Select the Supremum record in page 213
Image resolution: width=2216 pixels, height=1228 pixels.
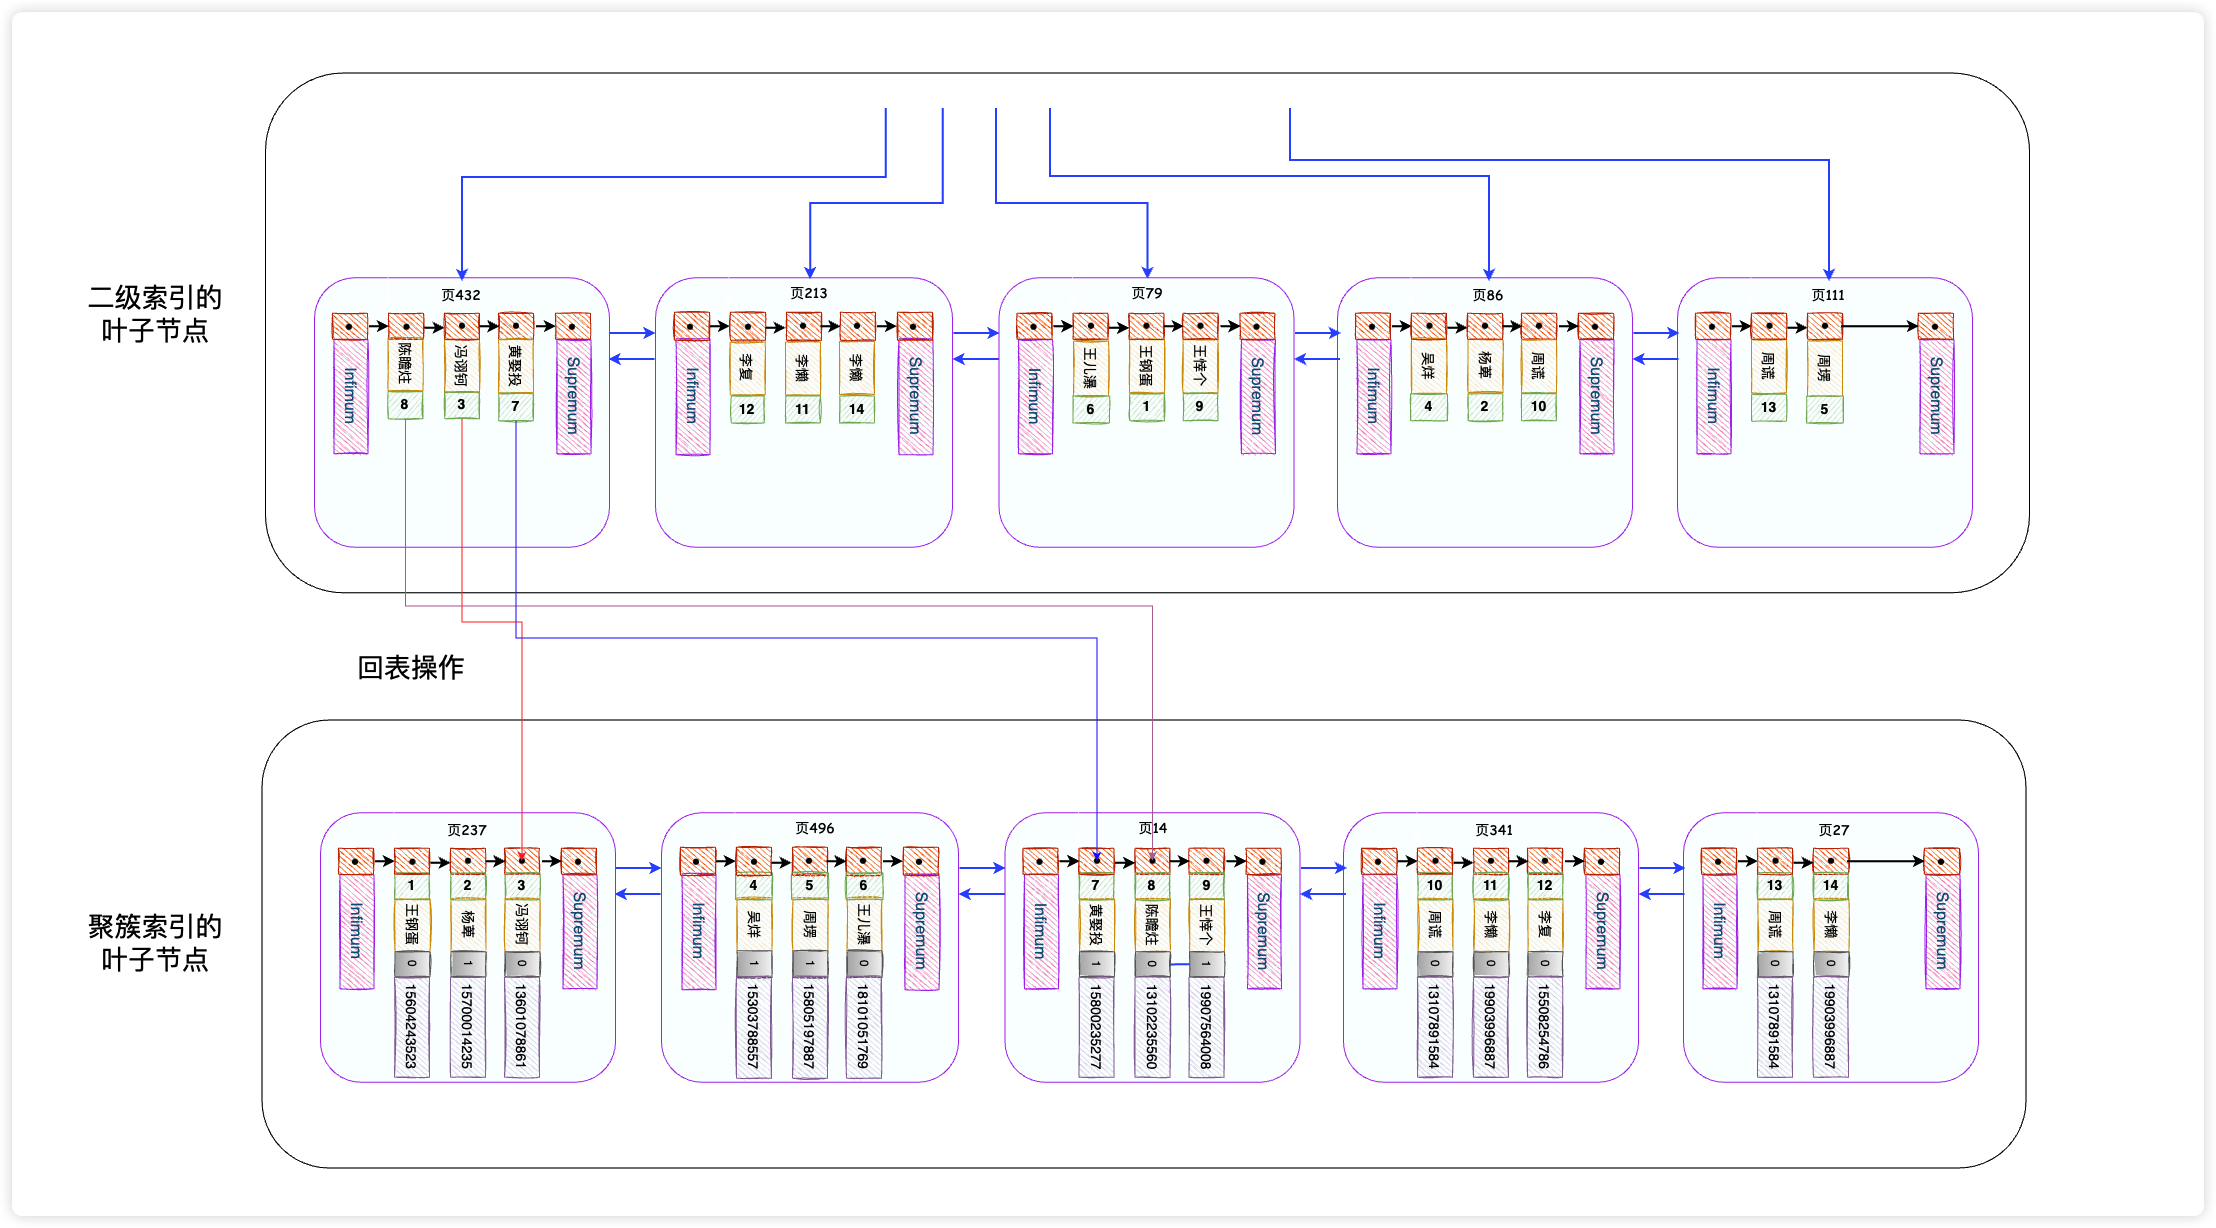(915, 397)
